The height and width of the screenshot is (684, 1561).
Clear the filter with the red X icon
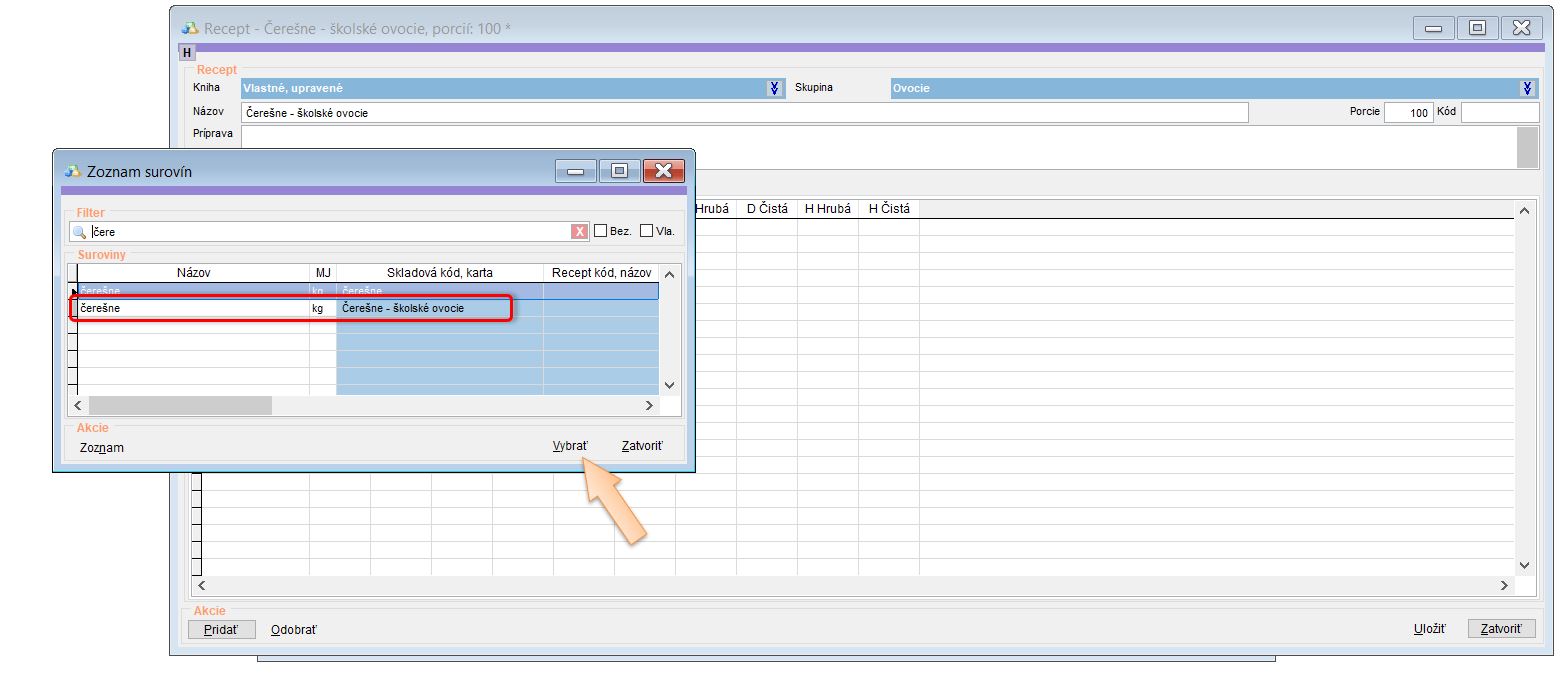pos(579,232)
